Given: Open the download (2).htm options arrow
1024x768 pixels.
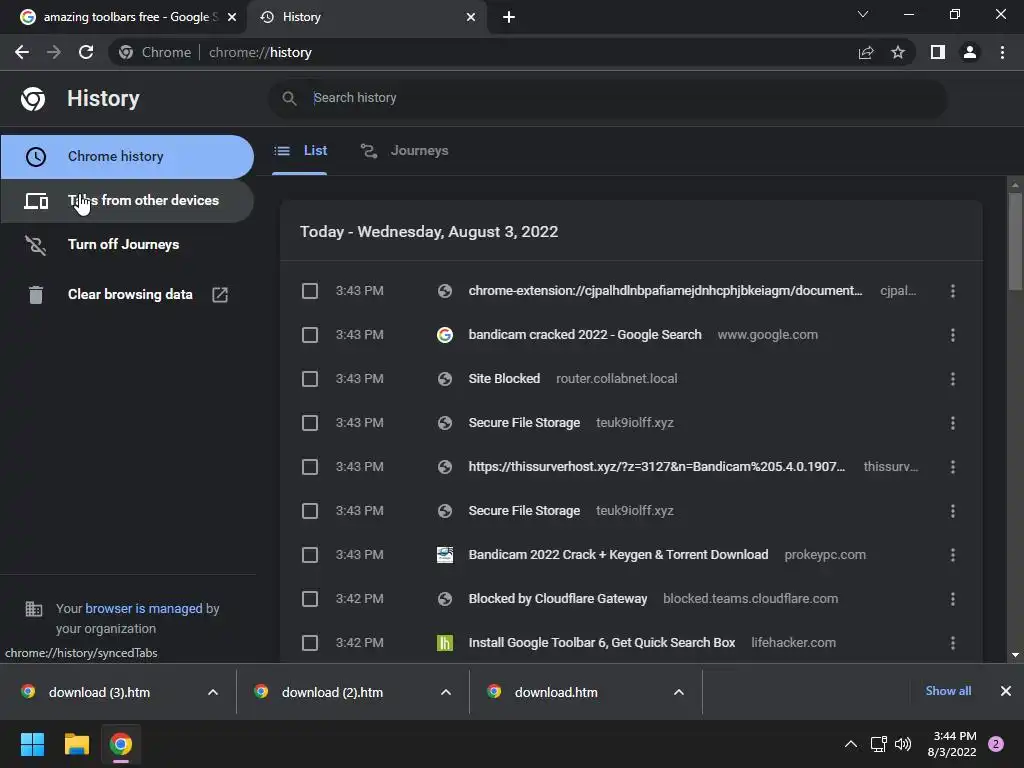Looking at the screenshot, I should (445, 692).
